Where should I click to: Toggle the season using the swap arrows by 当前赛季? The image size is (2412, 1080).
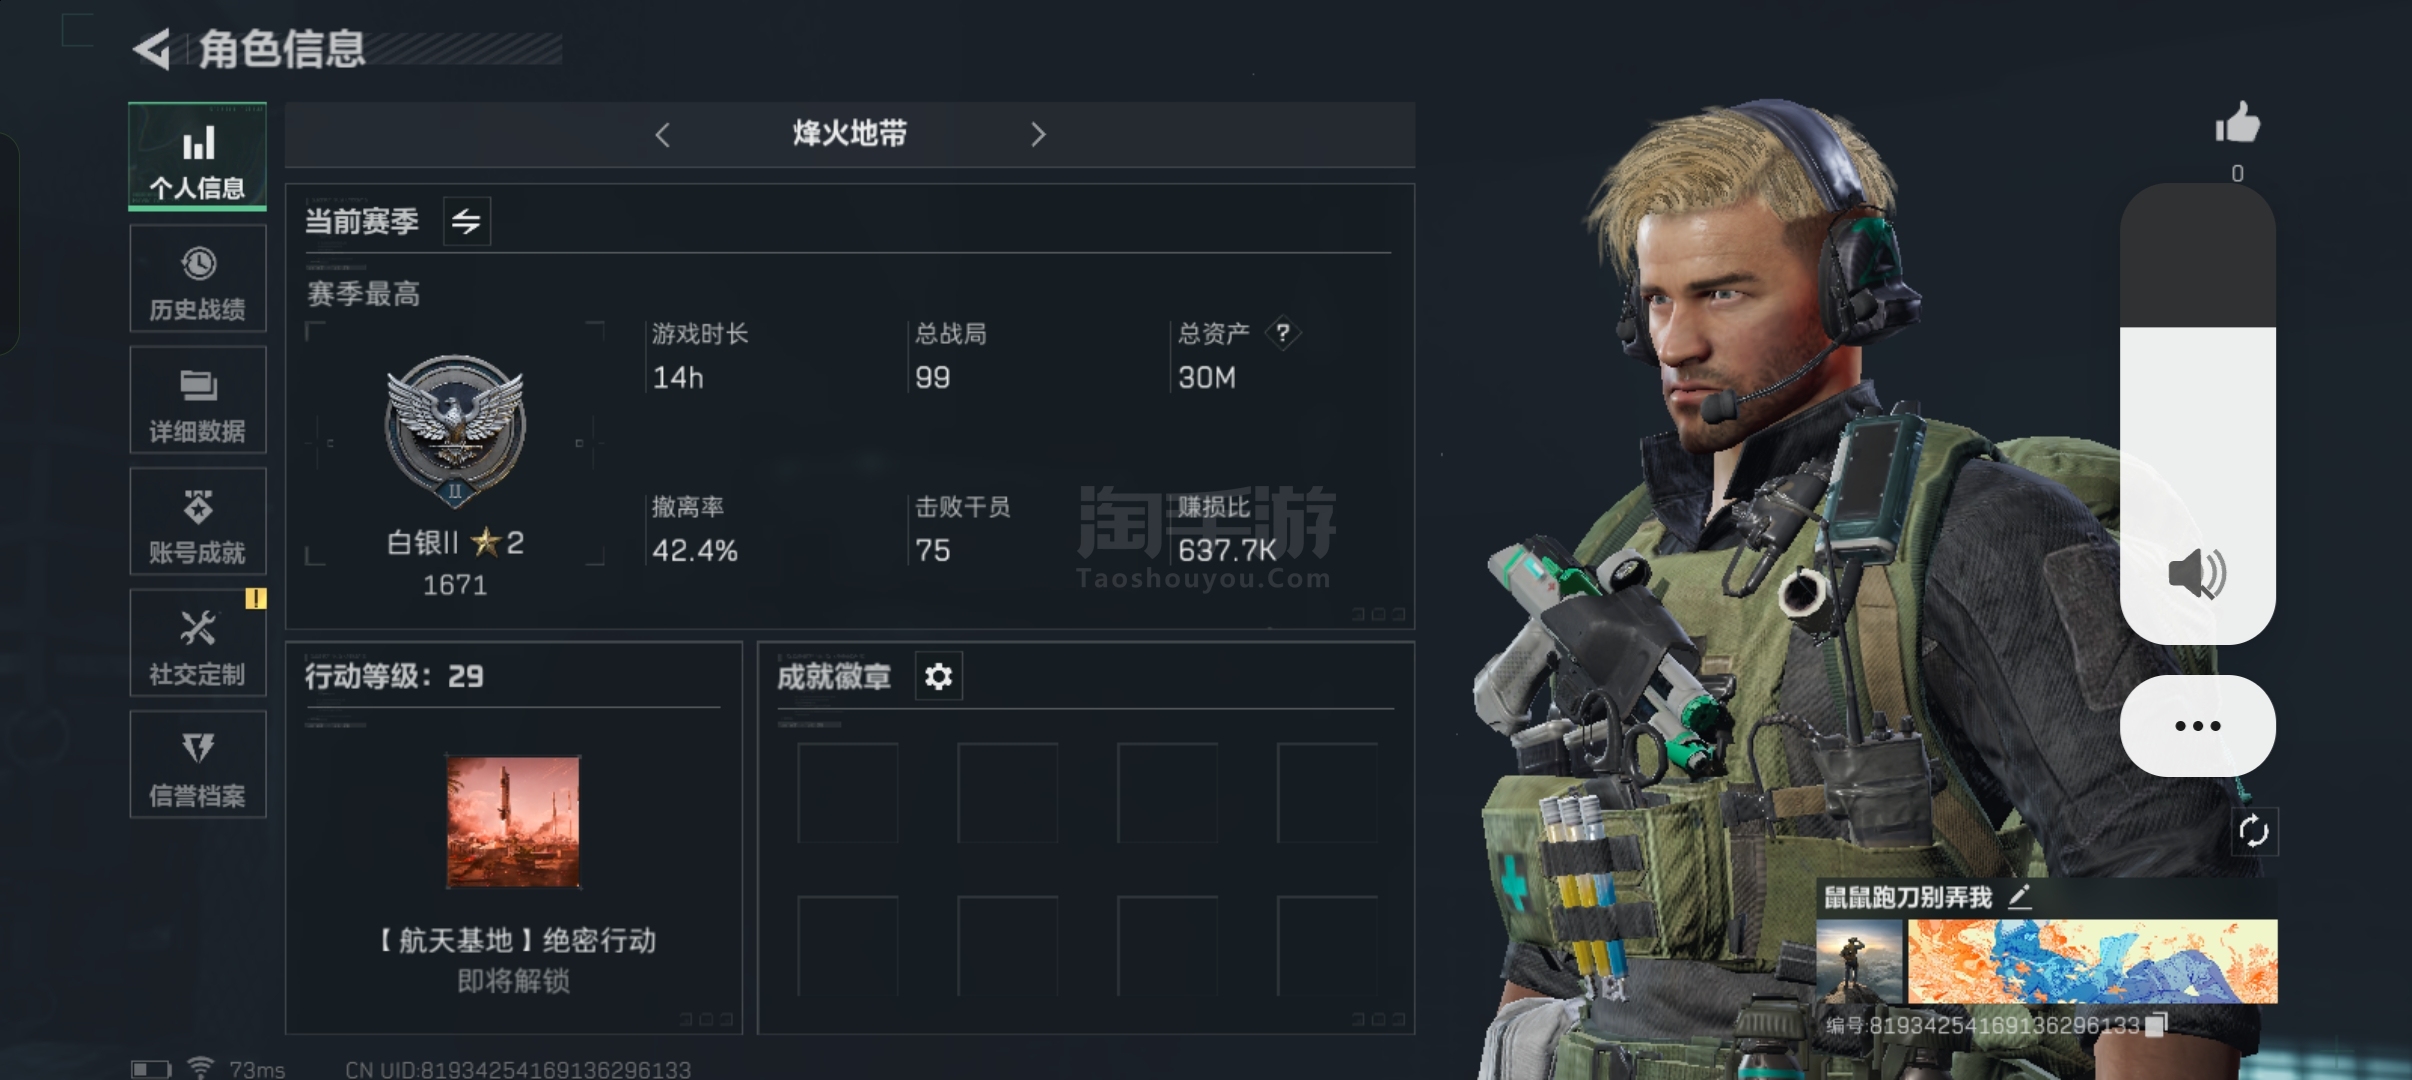(467, 221)
